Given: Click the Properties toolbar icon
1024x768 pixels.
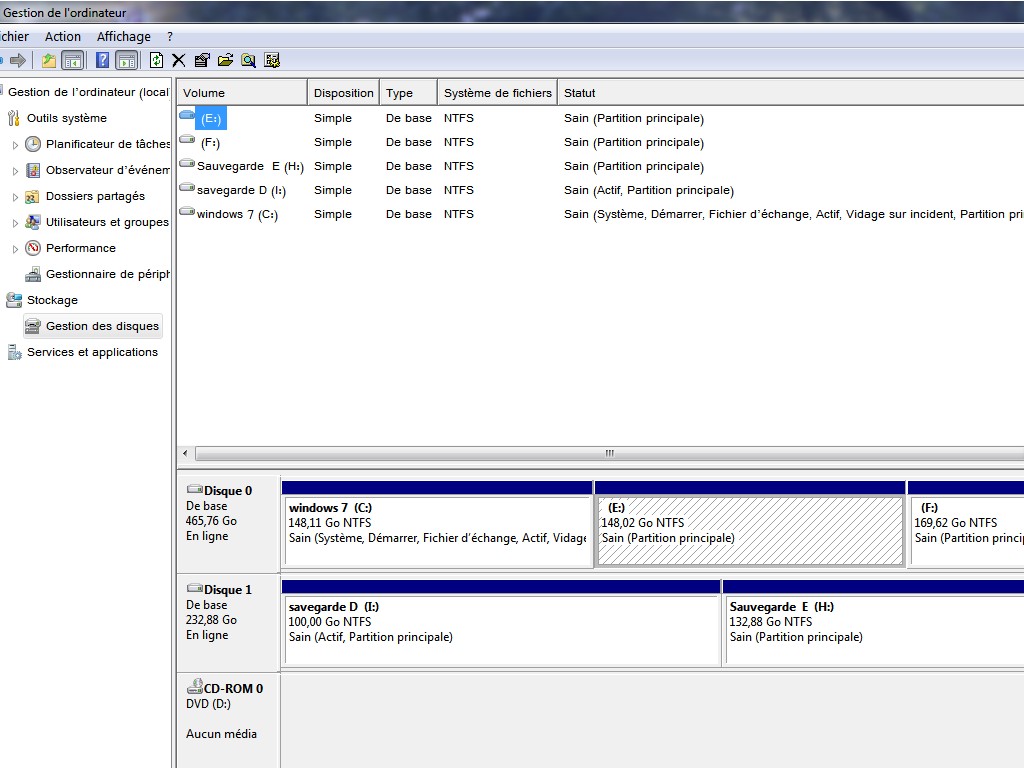Looking at the screenshot, I should coord(202,60).
